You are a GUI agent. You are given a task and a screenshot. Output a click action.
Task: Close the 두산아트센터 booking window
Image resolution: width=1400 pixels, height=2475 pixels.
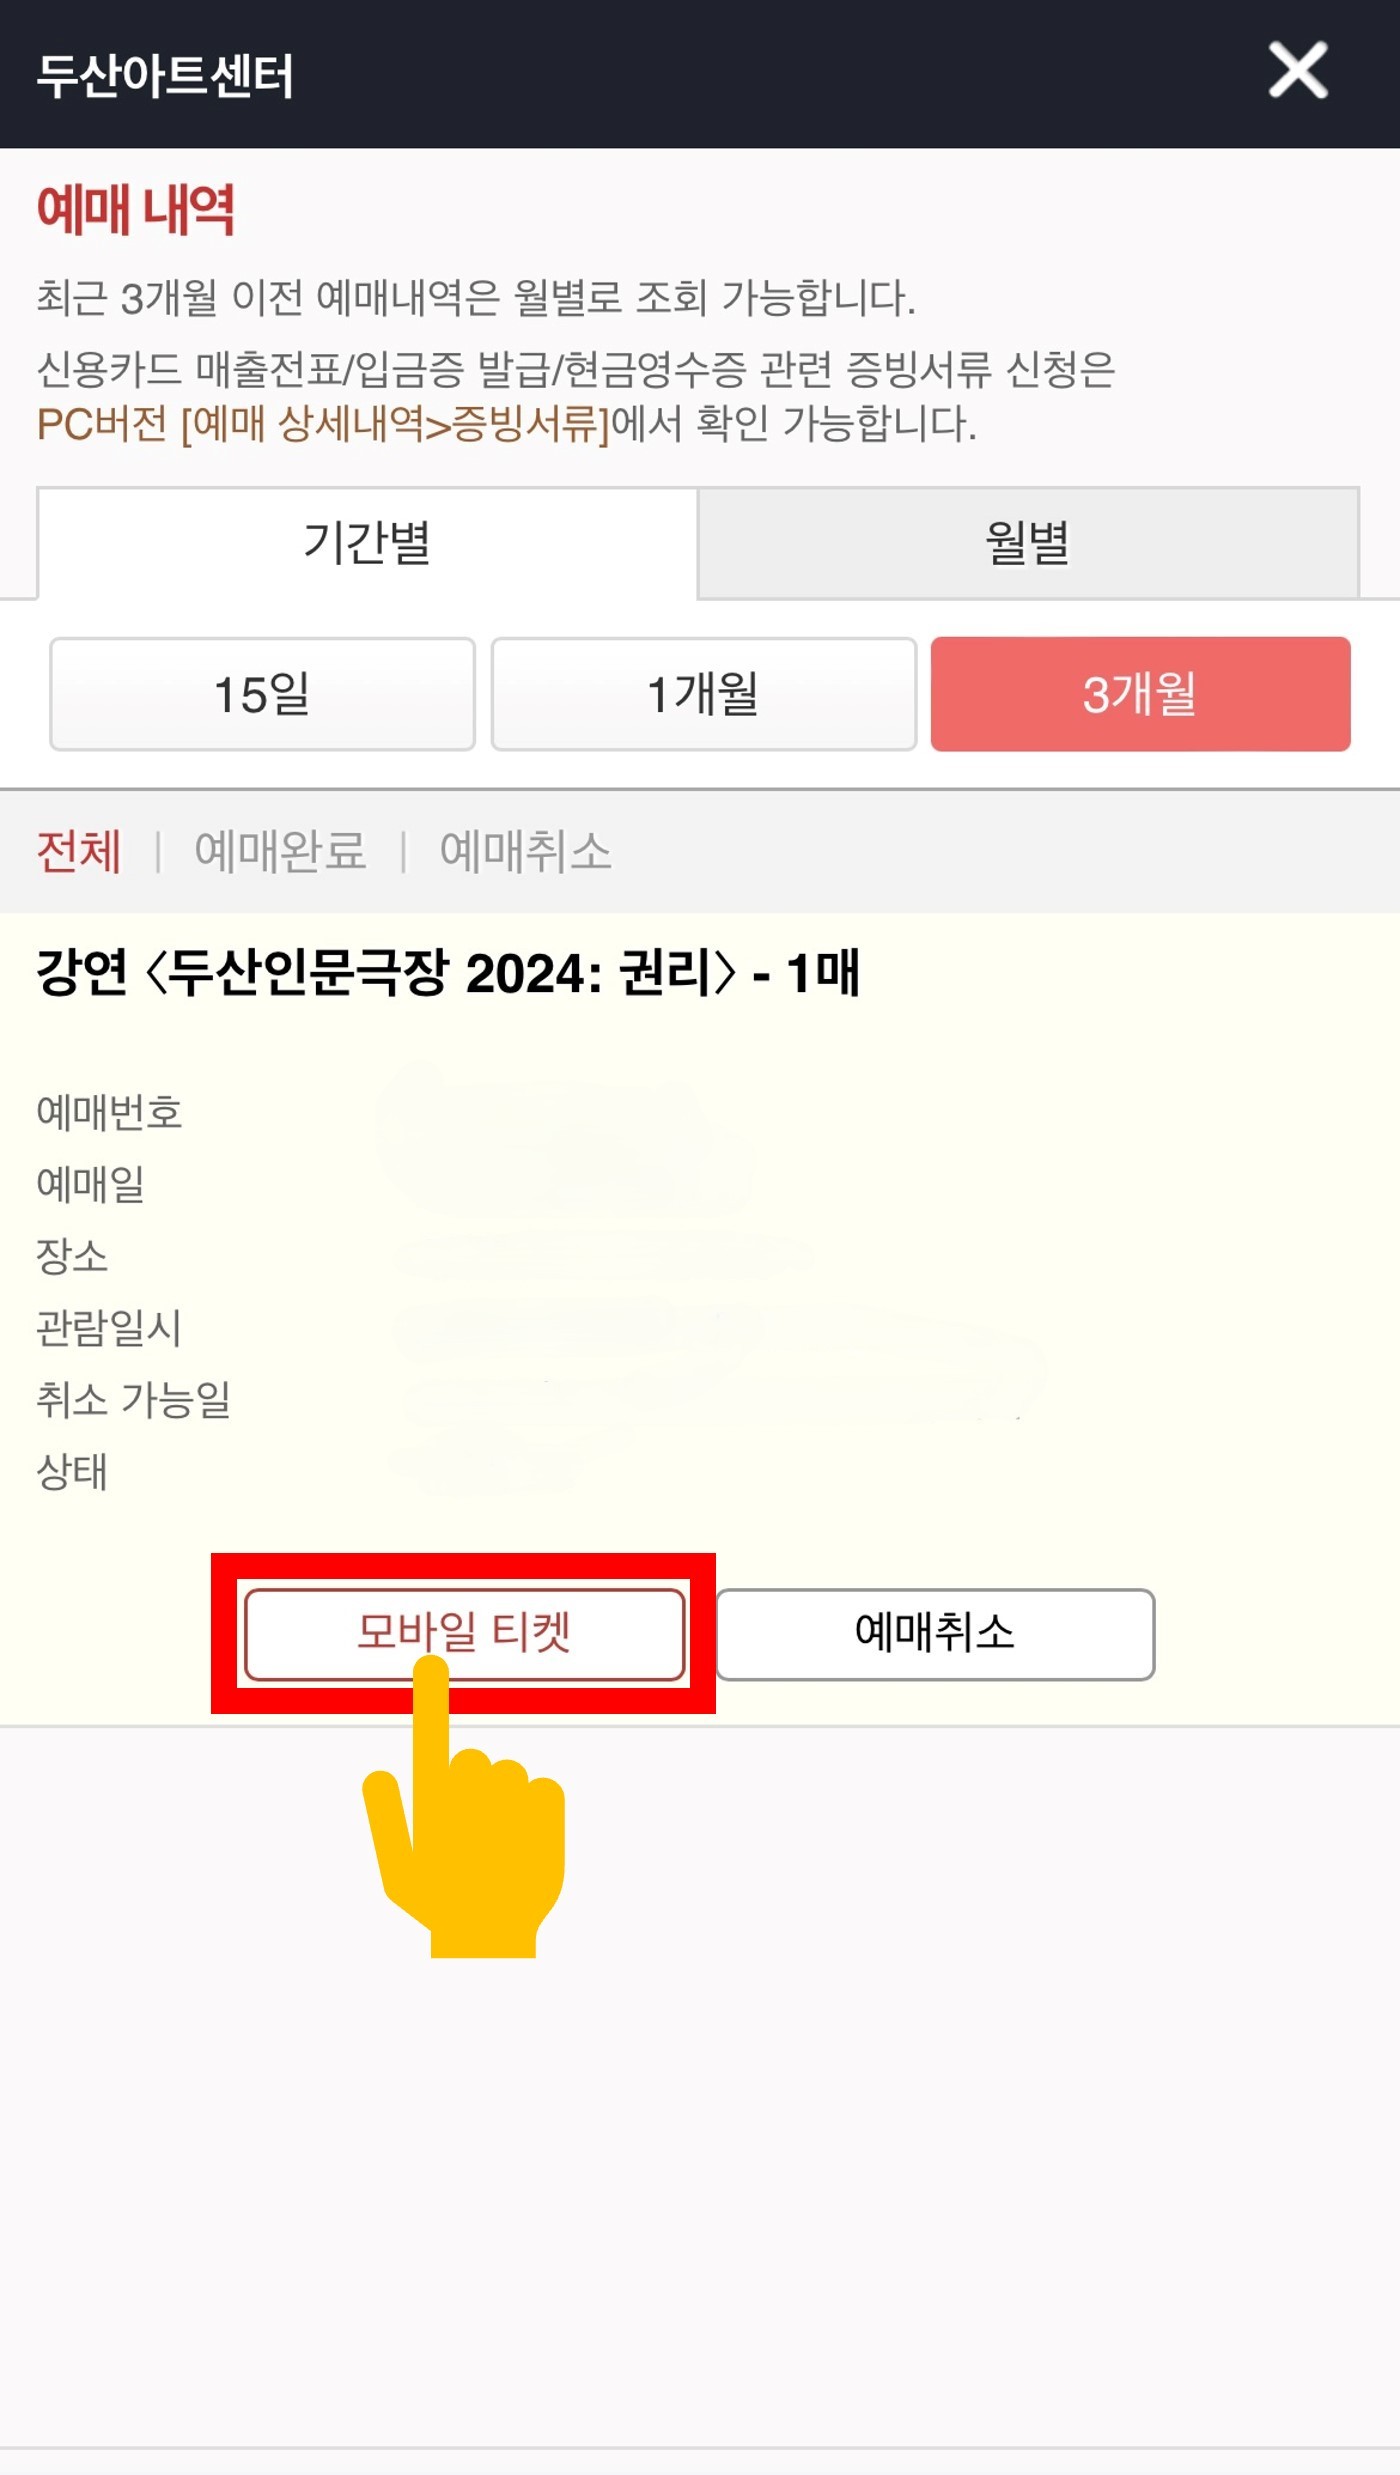click(1297, 71)
